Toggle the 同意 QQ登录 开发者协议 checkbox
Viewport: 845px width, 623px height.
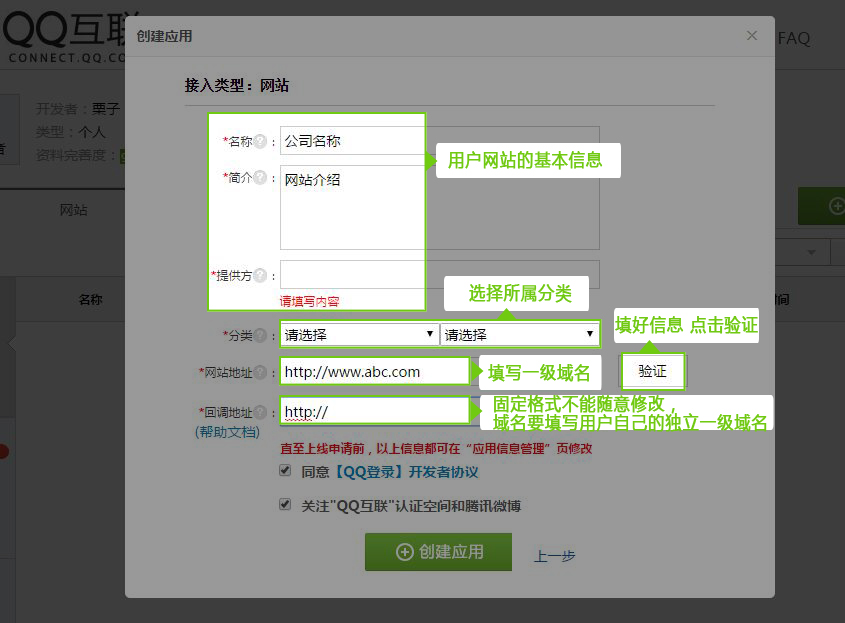click(285, 470)
